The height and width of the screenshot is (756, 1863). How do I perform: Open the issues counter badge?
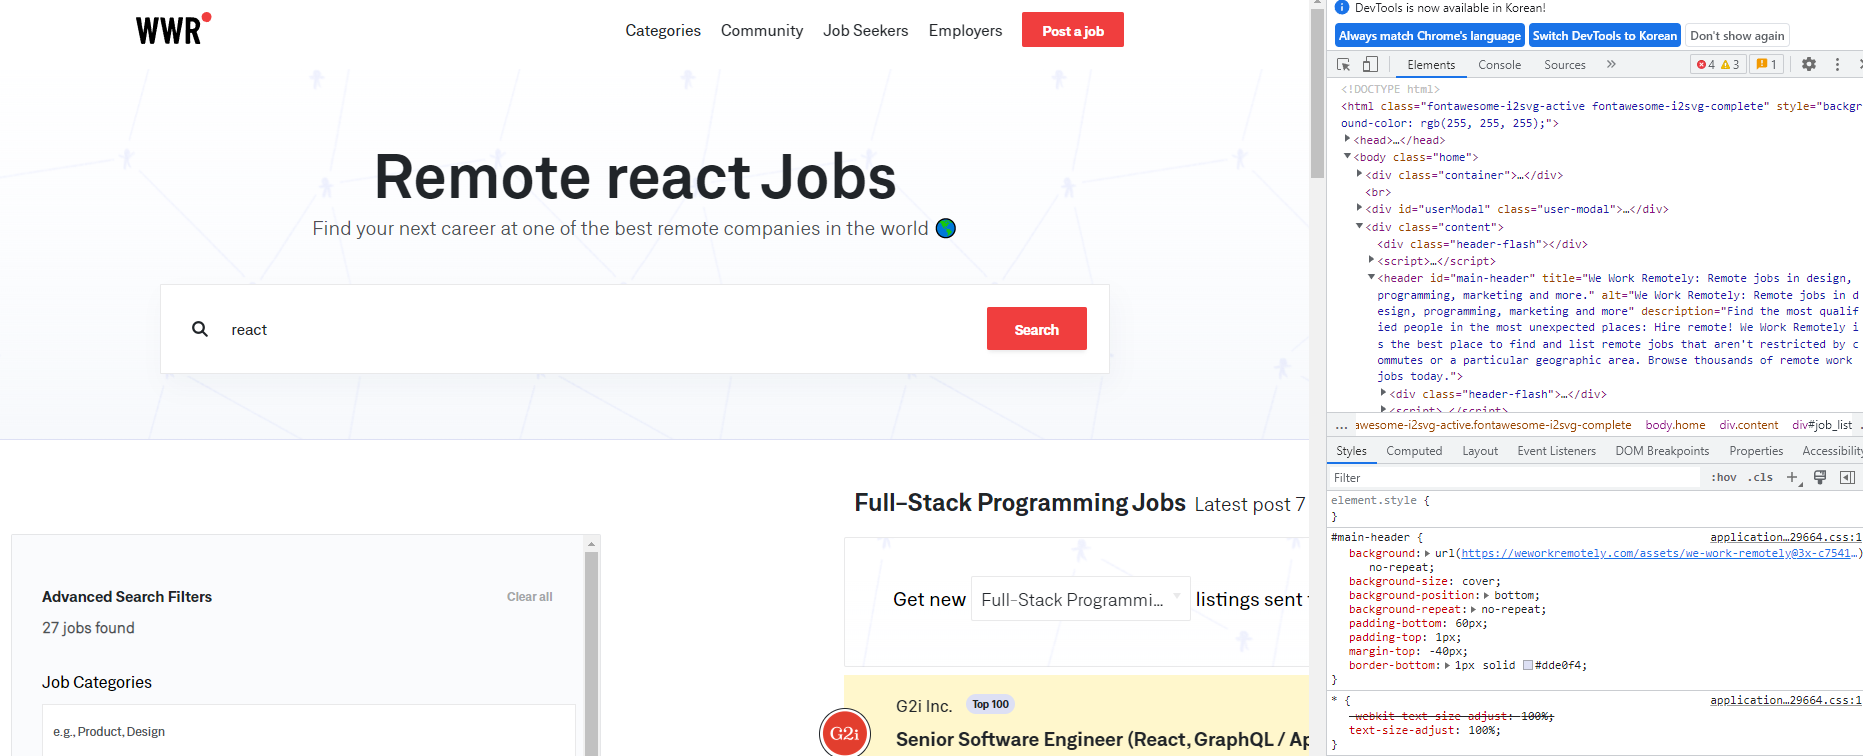1767,64
